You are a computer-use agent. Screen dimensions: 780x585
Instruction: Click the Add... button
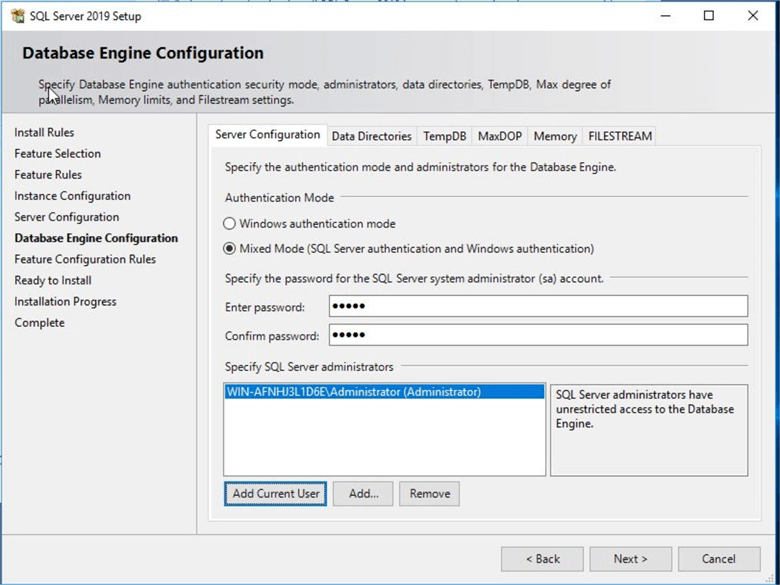coord(363,494)
